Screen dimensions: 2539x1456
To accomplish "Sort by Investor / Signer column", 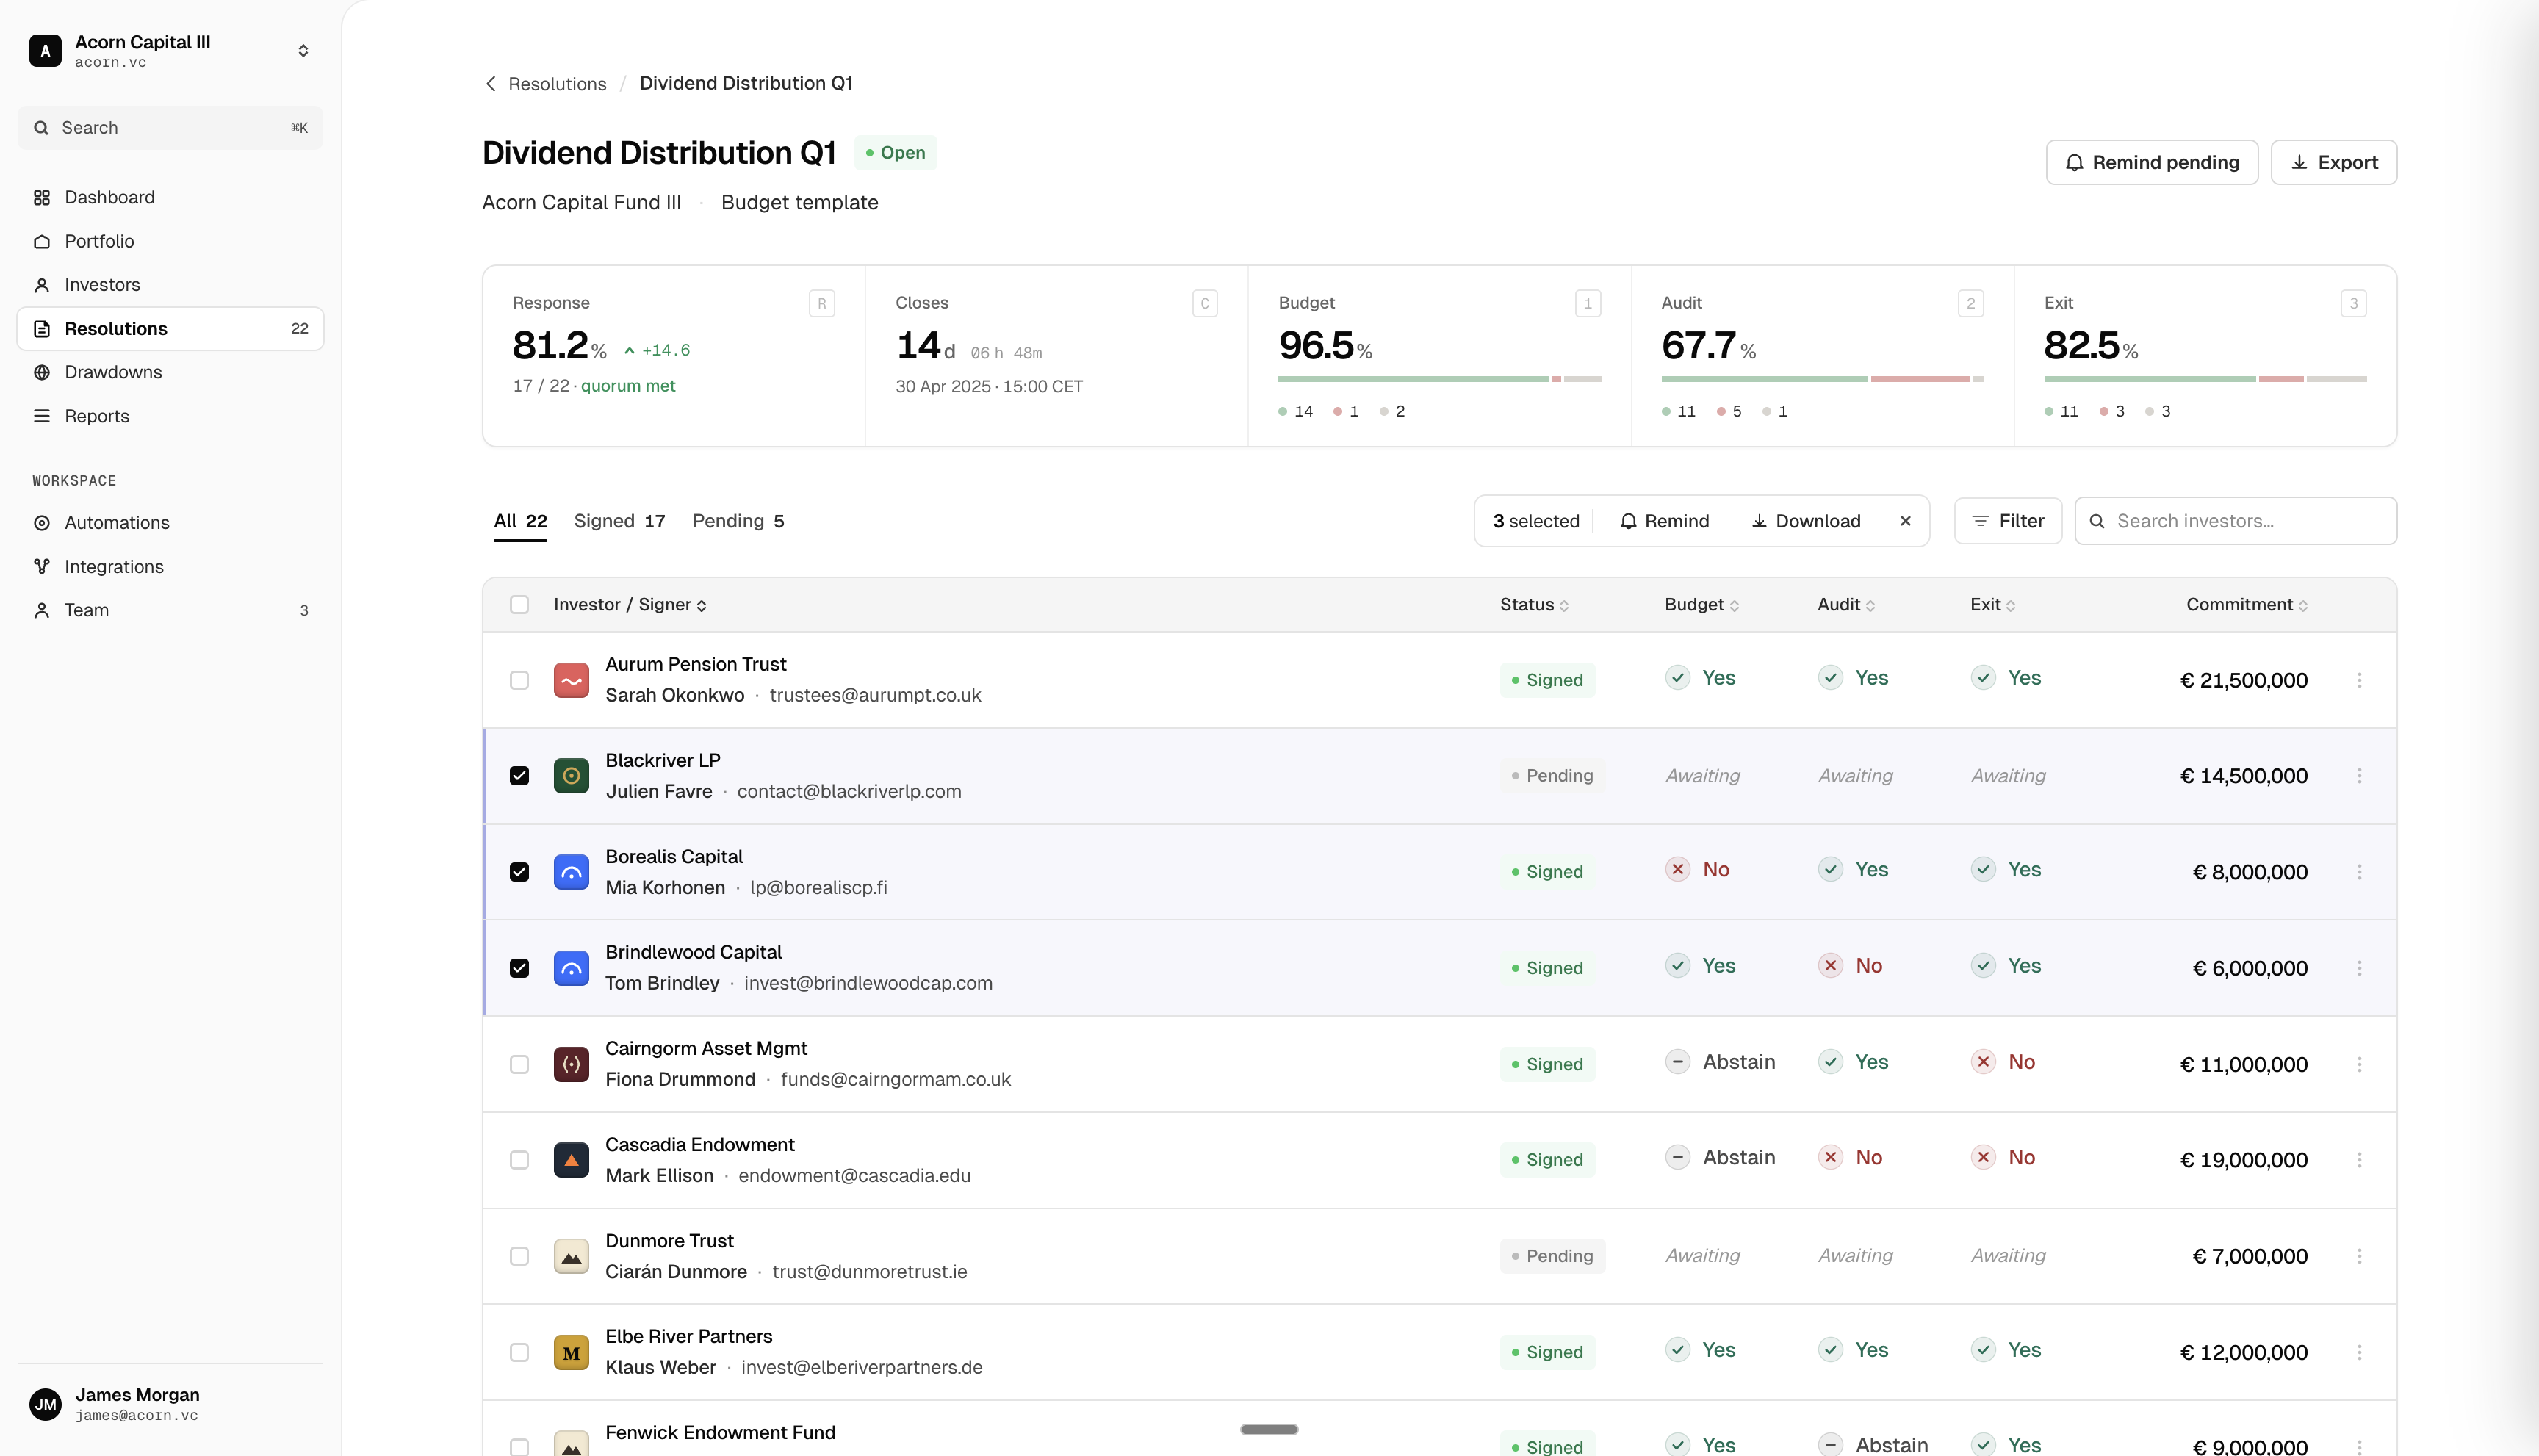I will pyautogui.click(x=630, y=605).
